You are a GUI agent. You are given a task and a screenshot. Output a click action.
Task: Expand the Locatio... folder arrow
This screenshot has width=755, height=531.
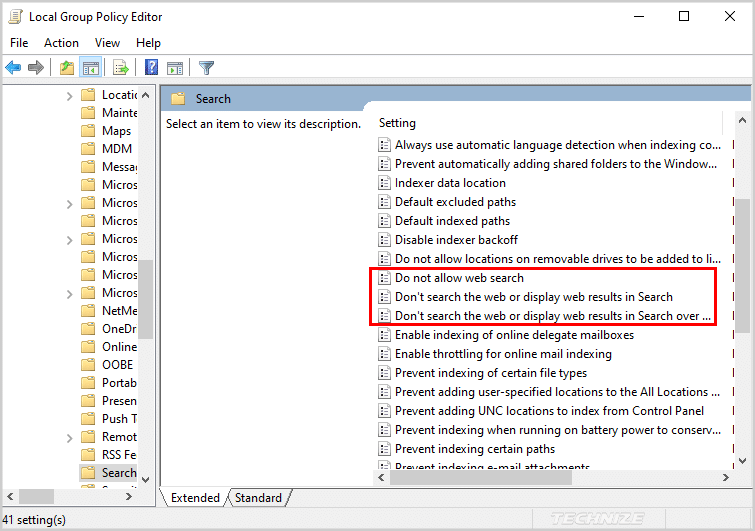(x=69, y=95)
